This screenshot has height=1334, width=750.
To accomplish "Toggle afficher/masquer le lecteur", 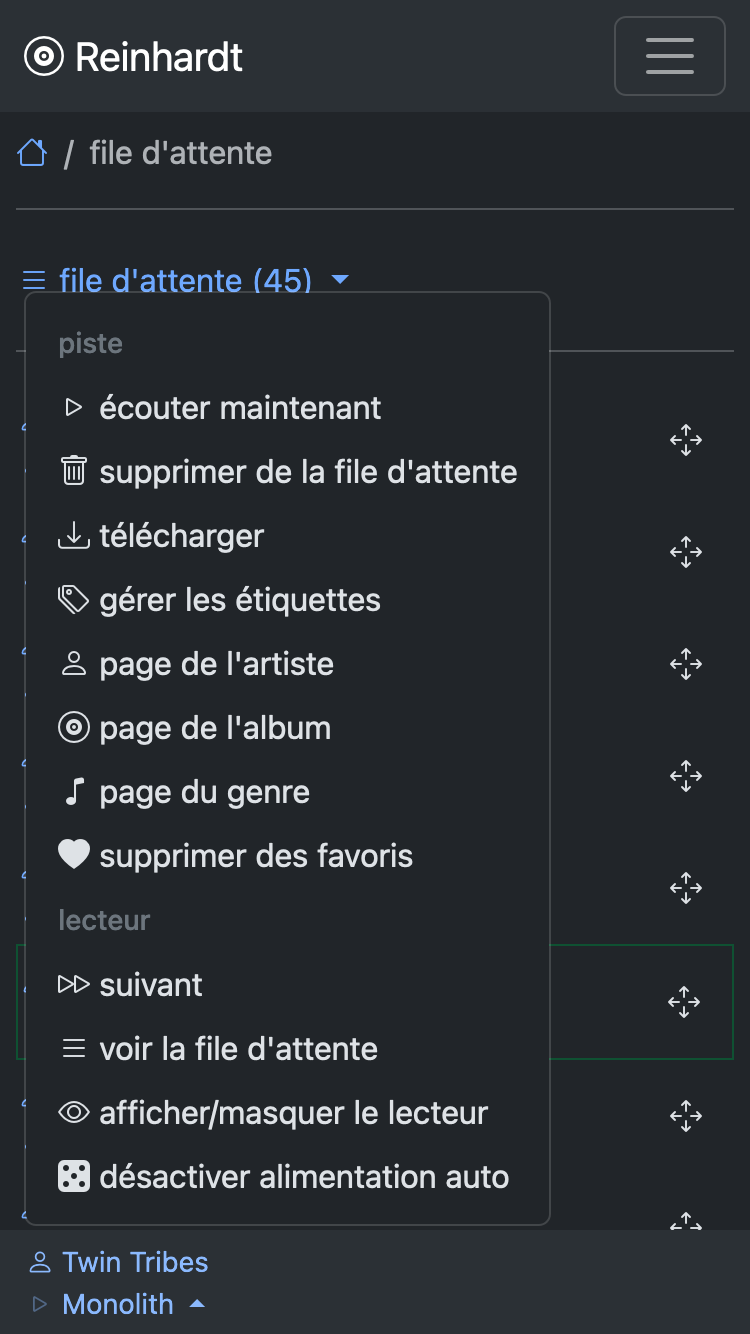I will point(293,1113).
